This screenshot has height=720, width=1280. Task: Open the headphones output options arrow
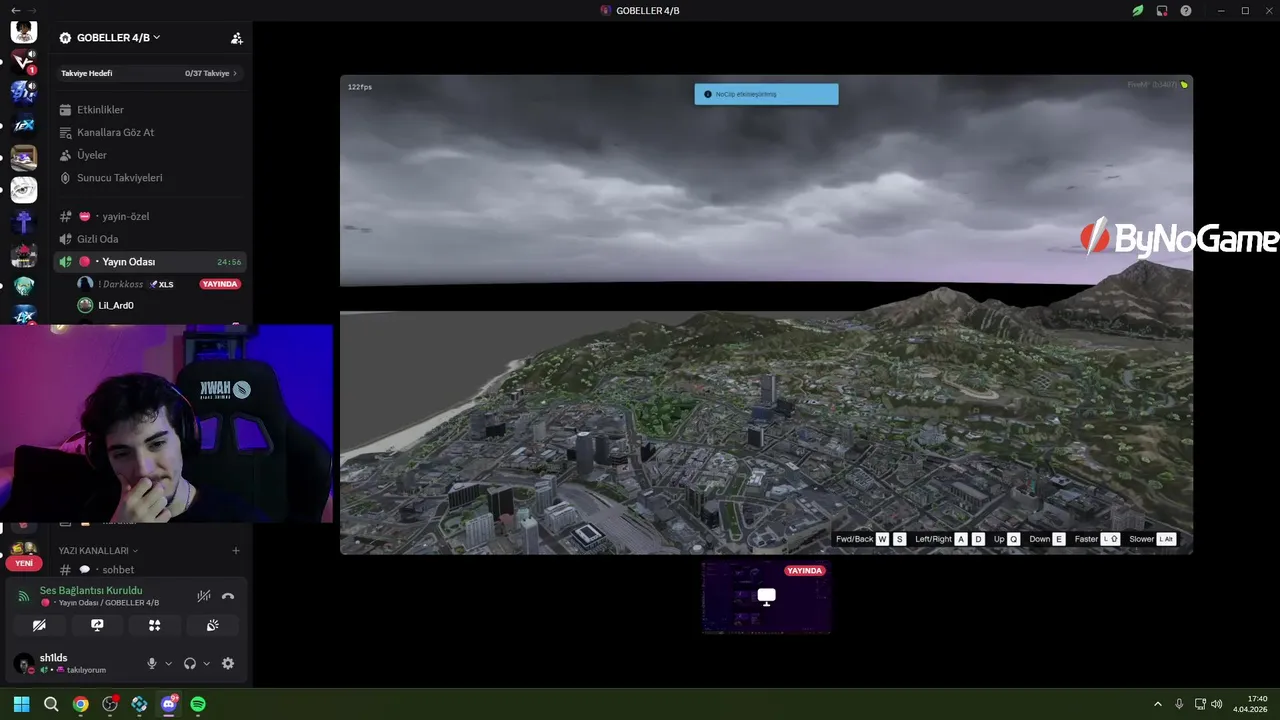[x=207, y=663]
